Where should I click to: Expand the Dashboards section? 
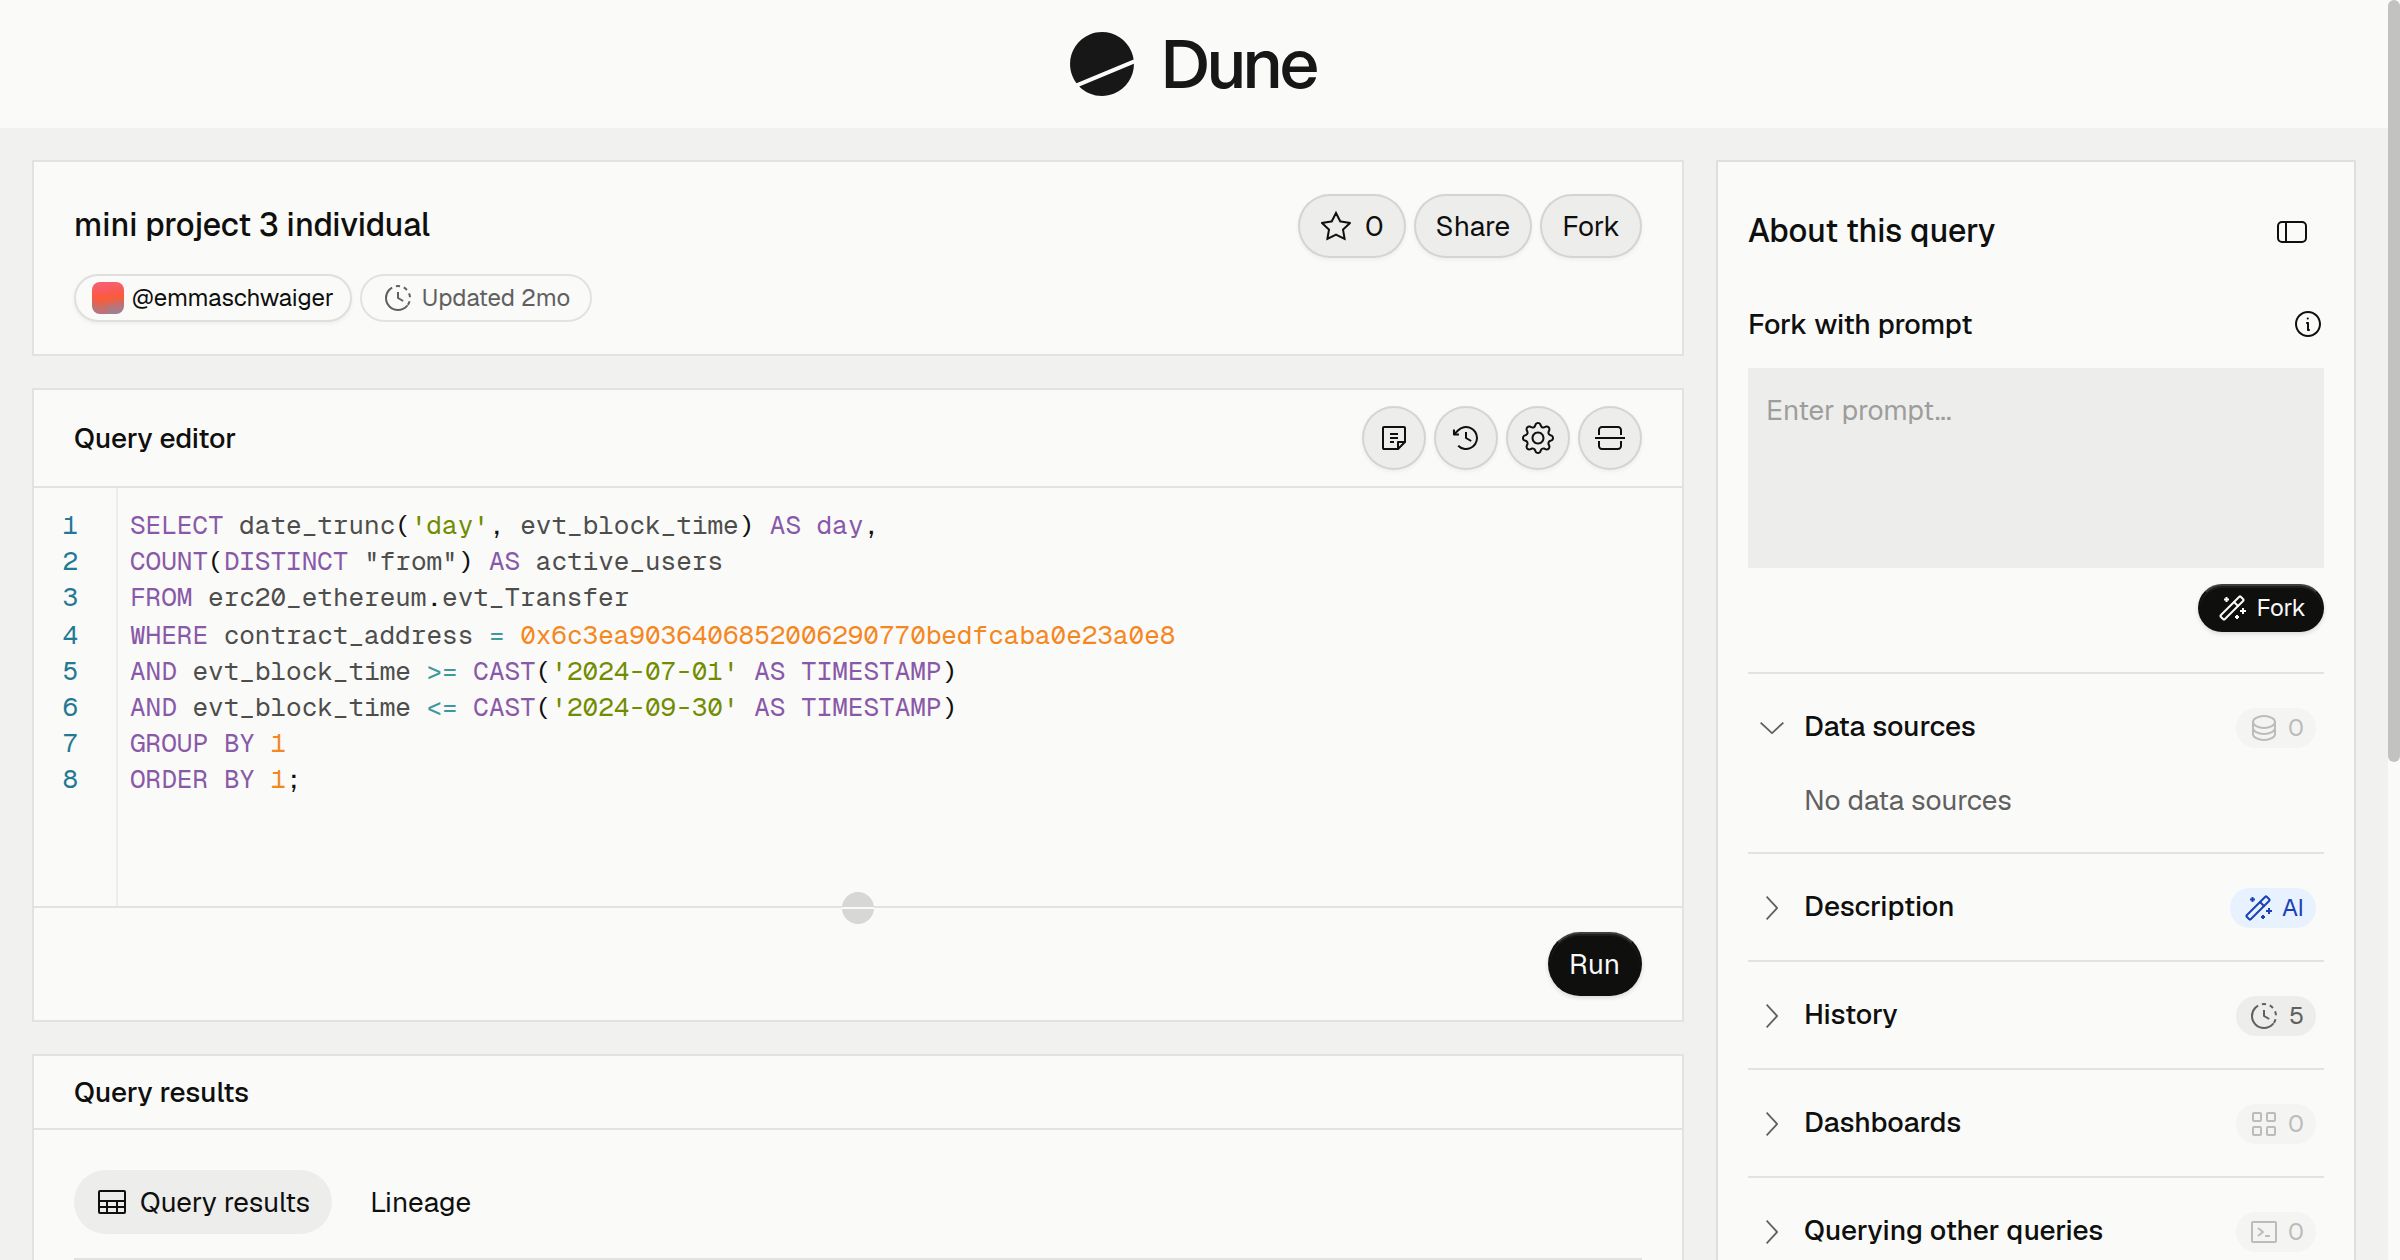pos(1771,1123)
